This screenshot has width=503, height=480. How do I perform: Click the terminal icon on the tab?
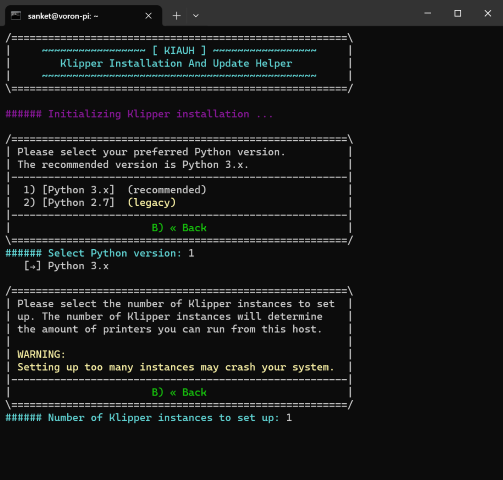point(16,16)
